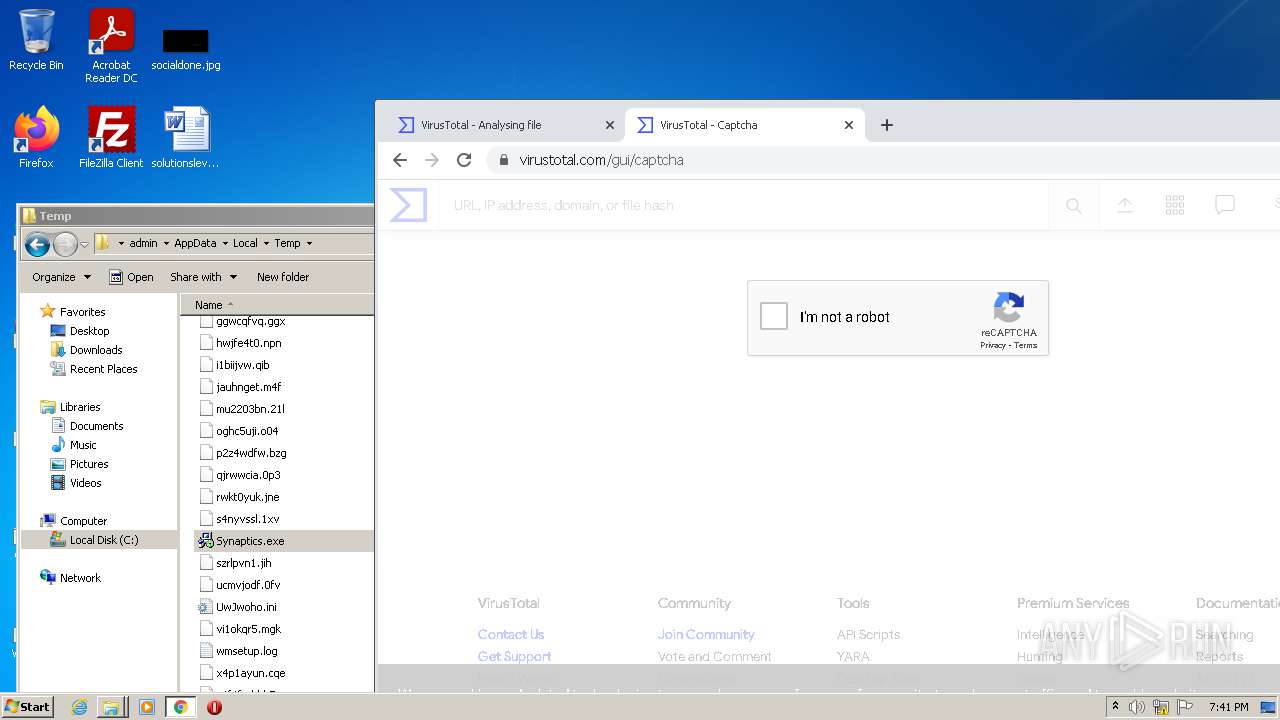Screen dimensions: 1280x720
Task: Click Explorer back navigation button
Action: click(37, 244)
